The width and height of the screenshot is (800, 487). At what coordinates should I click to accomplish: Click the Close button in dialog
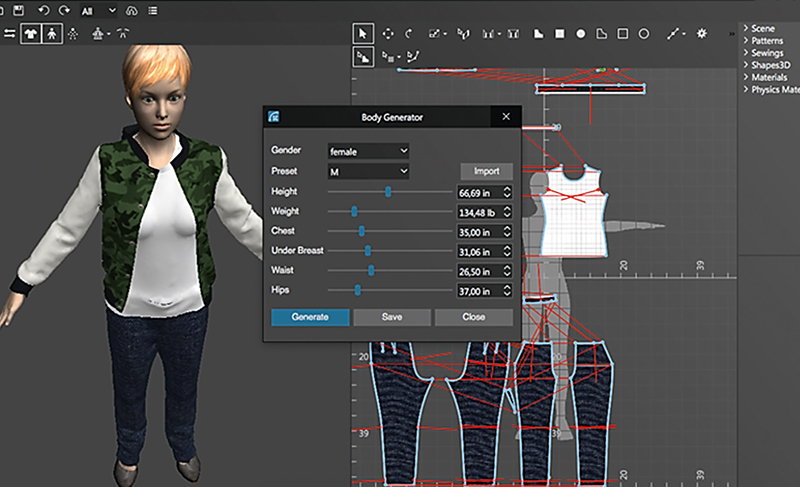click(473, 317)
